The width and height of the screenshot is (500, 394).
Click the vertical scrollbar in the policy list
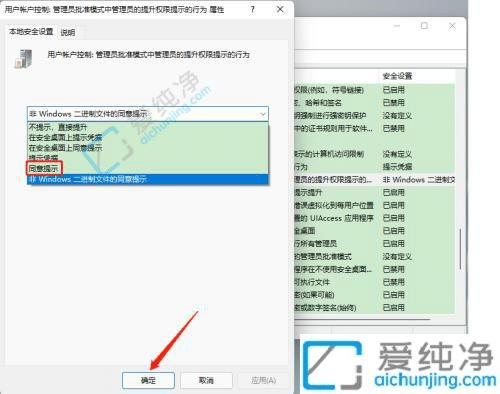(460, 249)
